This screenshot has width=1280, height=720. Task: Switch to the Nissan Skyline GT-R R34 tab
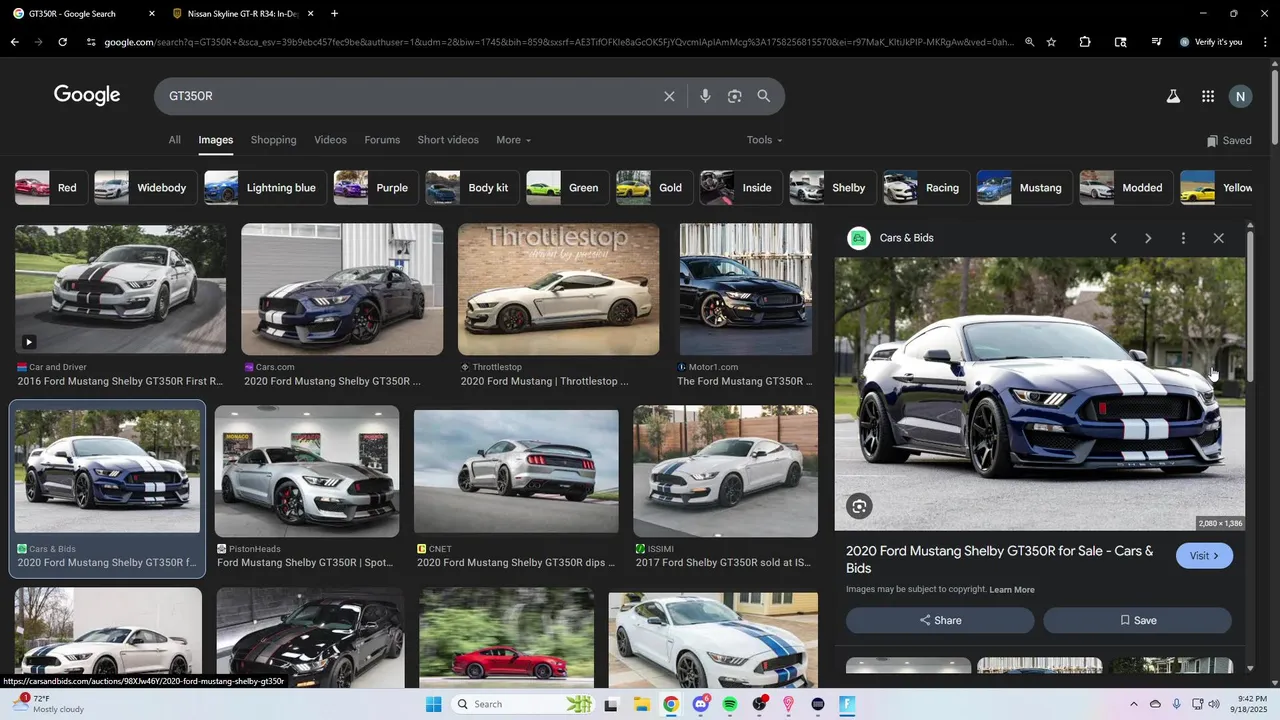click(243, 14)
